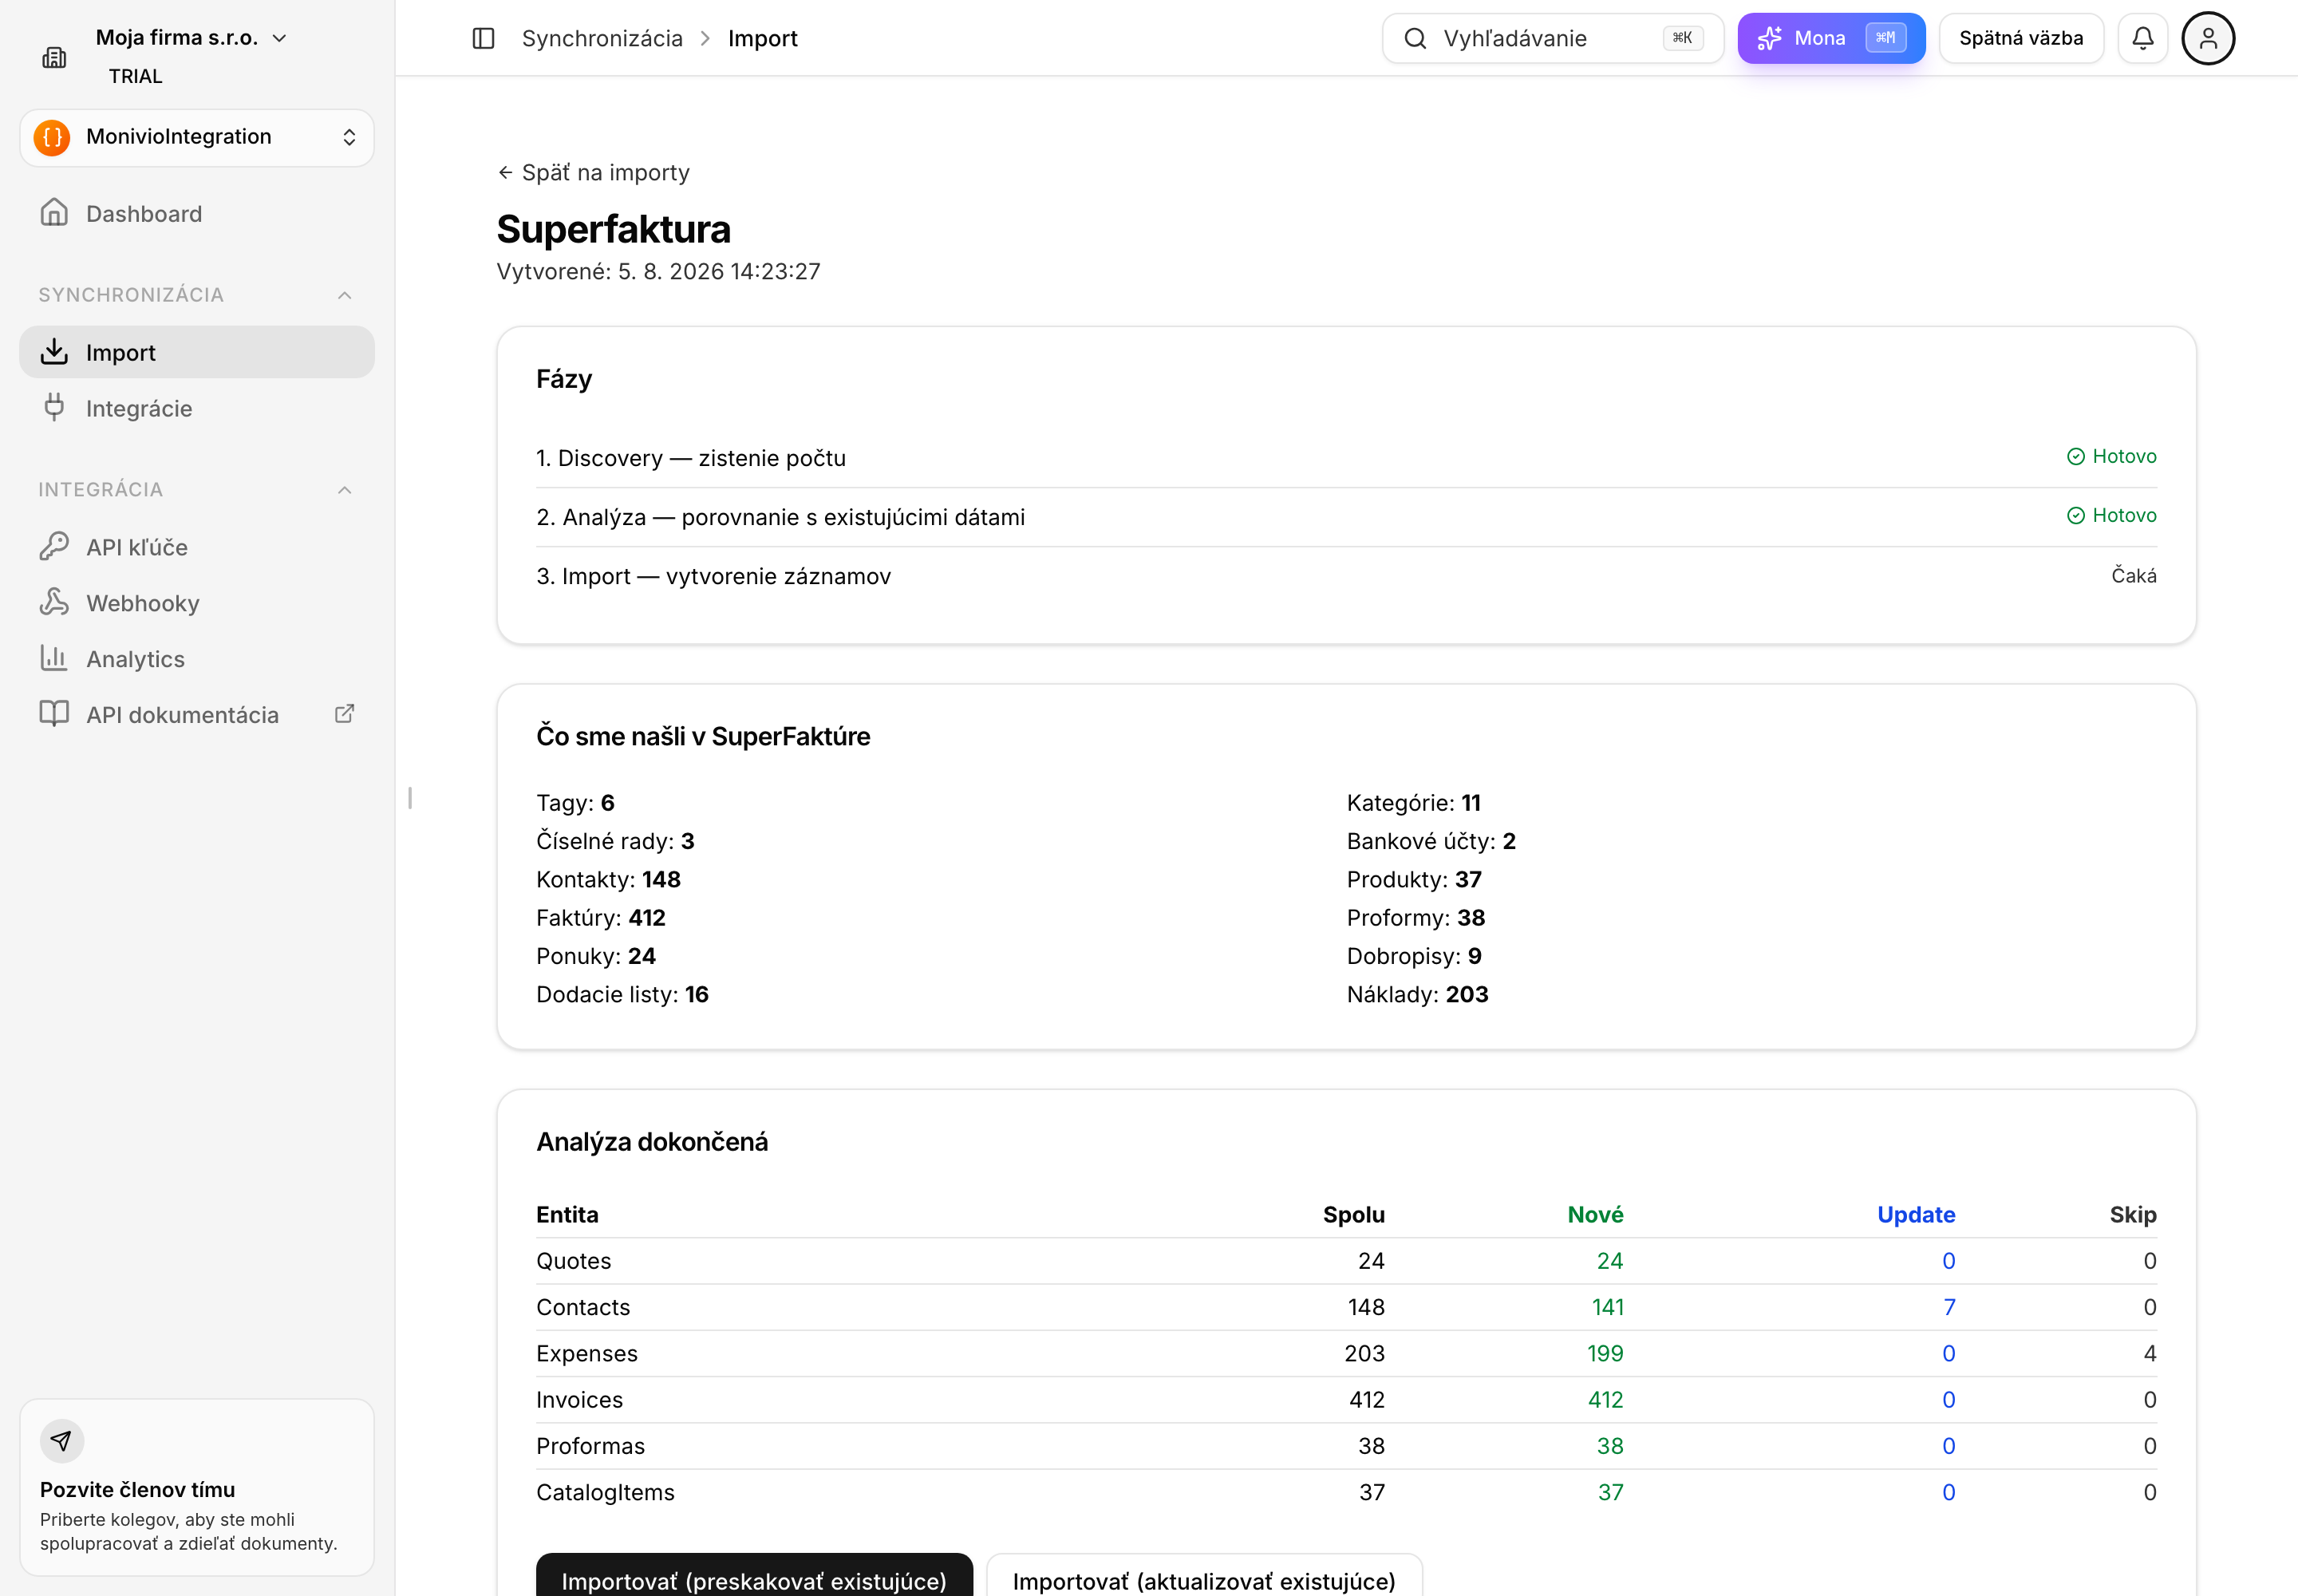Click the Vyhľadávanie search field
2298x1596 pixels.
pyautogui.click(x=1552, y=38)
